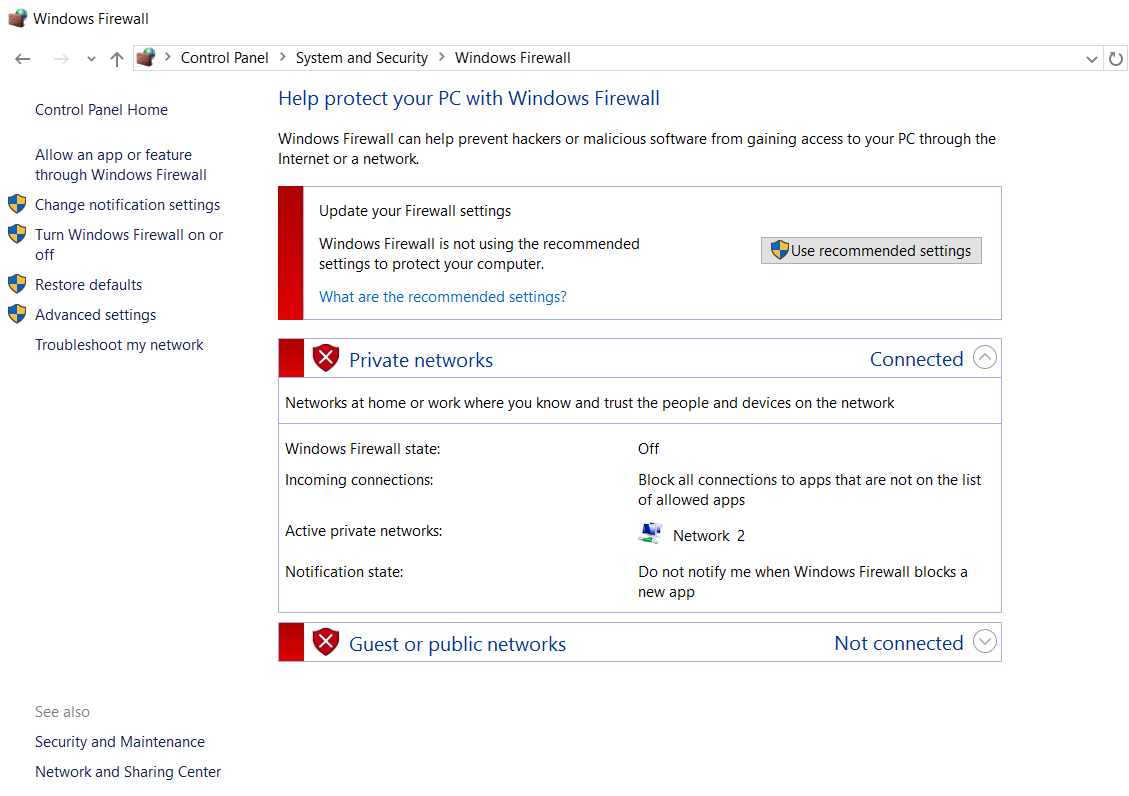Viewport: 1129px width, 796px height.
Task: Open Control Panel Home
Action: (x=102, y=109)
